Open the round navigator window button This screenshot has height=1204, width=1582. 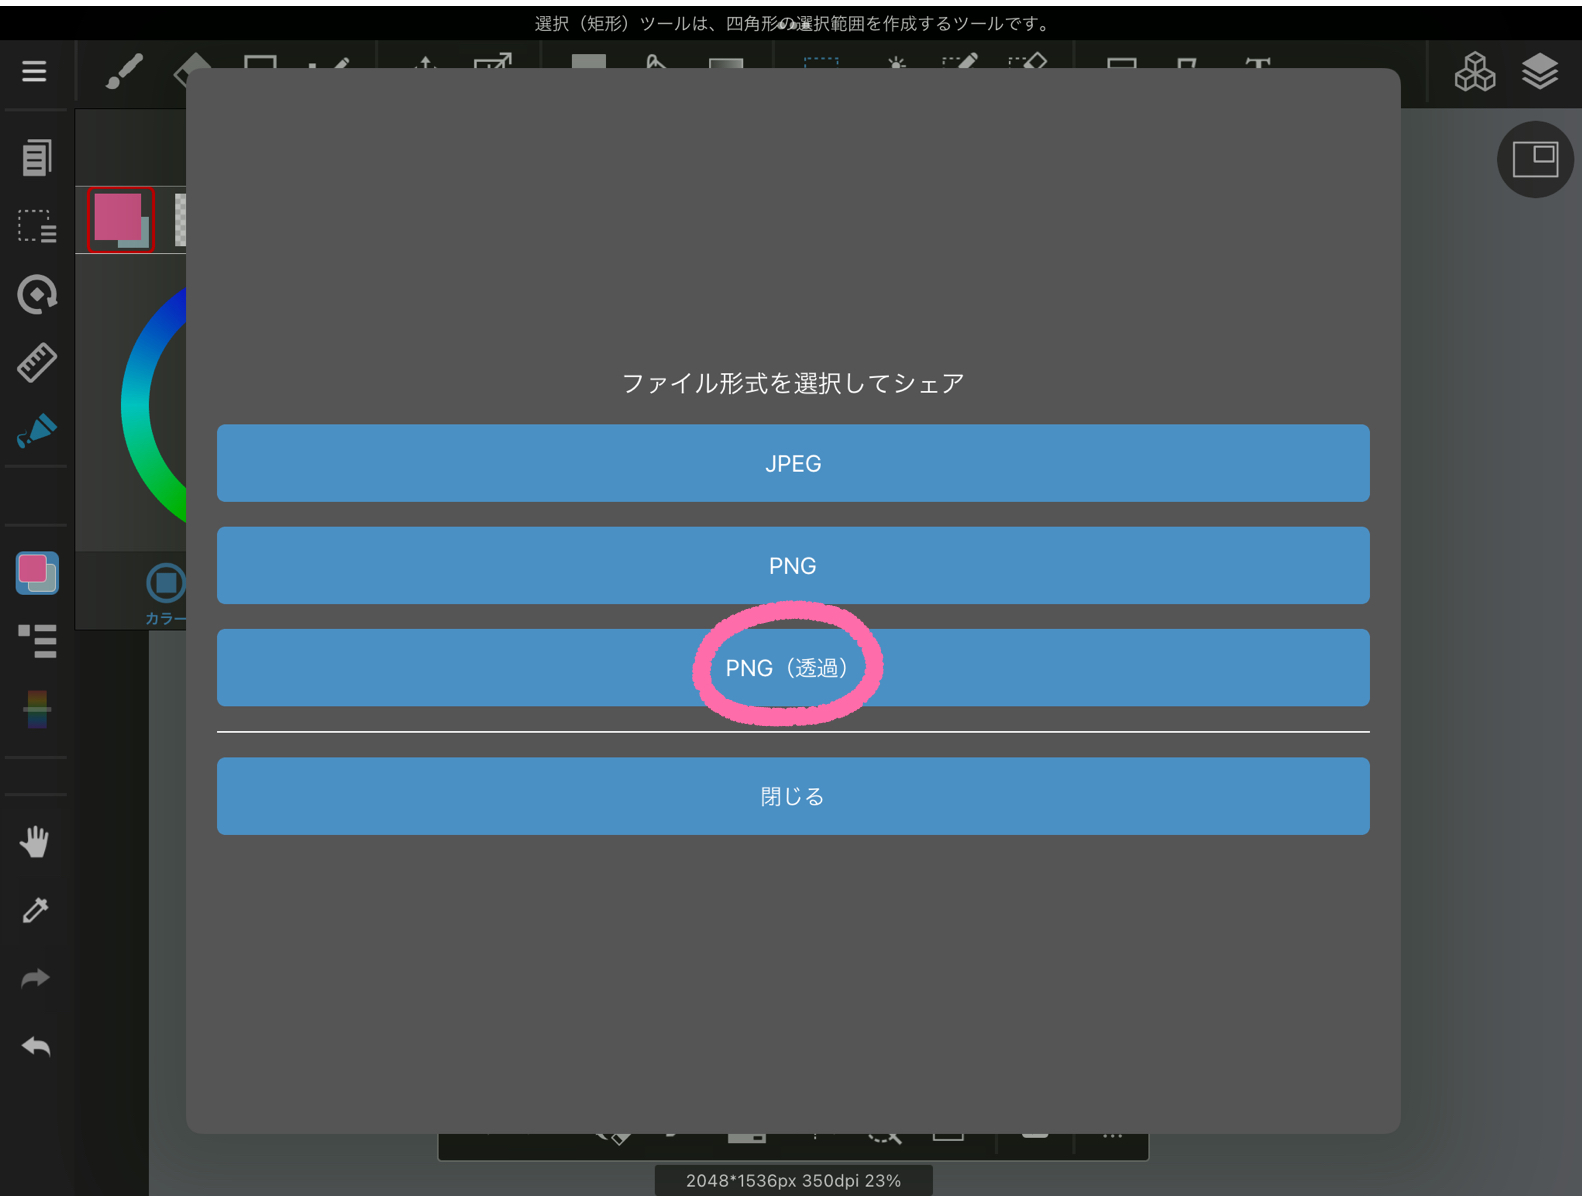point(1535,159)
